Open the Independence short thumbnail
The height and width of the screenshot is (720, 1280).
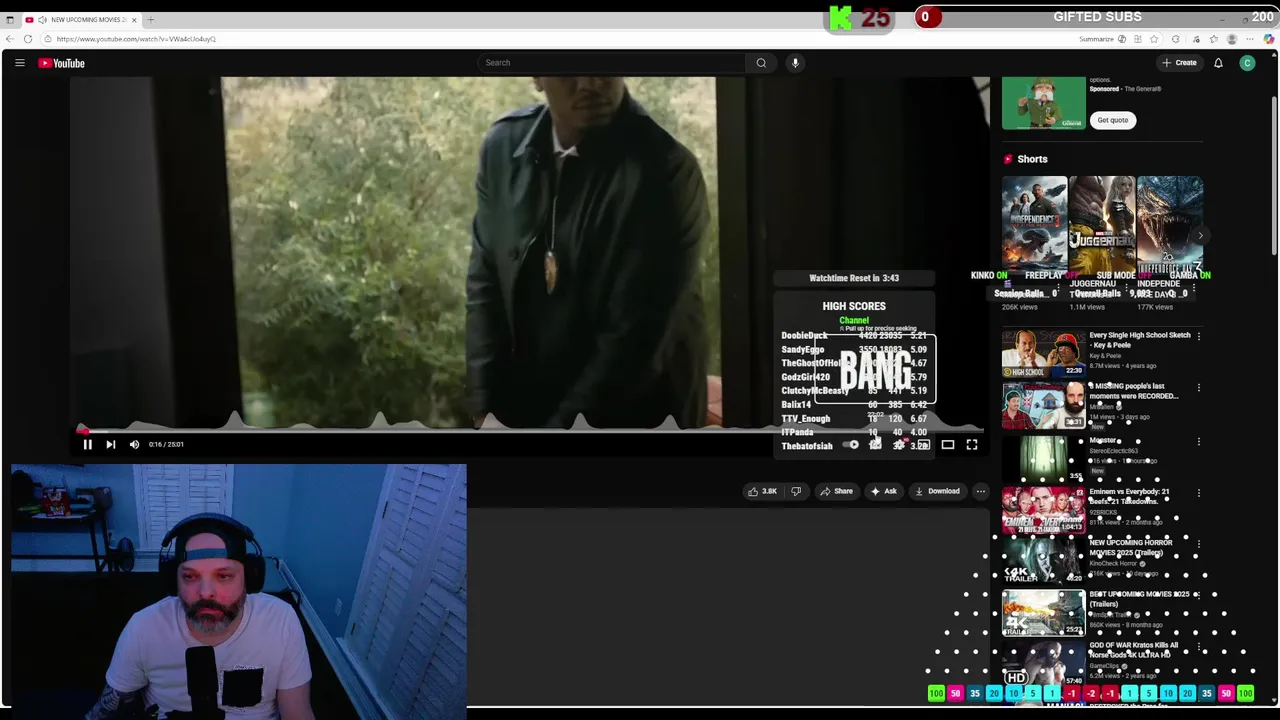tap(1034, 226)
